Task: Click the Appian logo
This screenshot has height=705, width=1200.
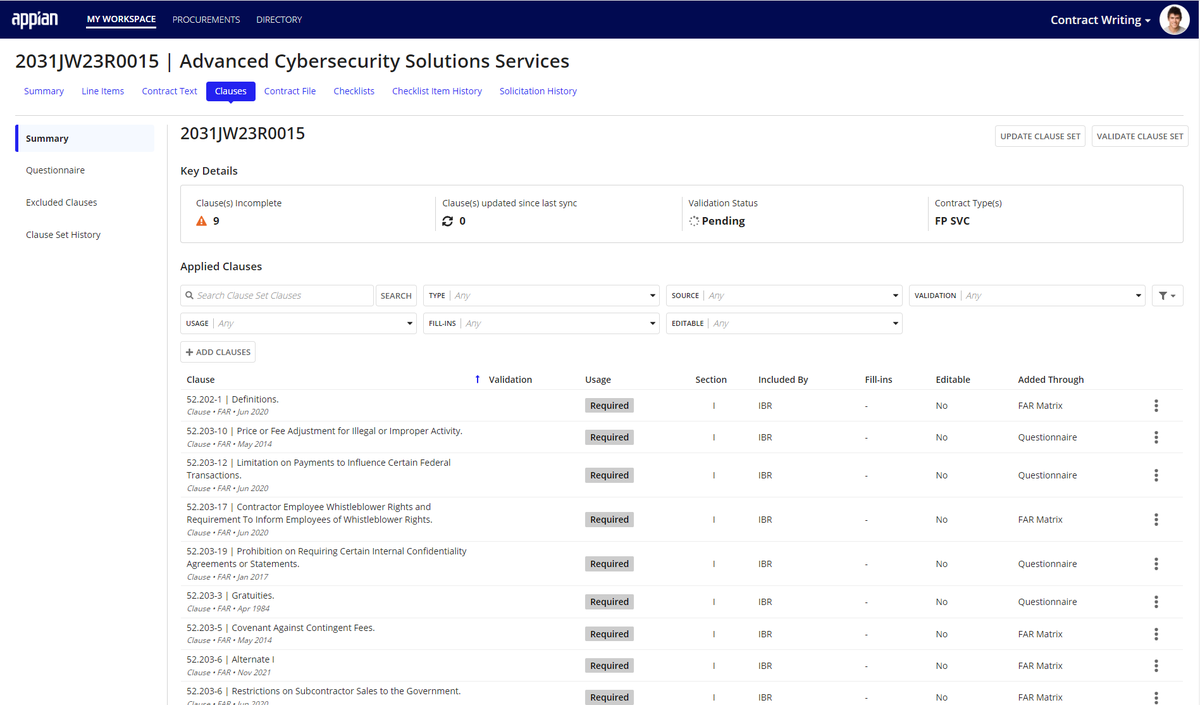Action: click(x=35, y=19)
